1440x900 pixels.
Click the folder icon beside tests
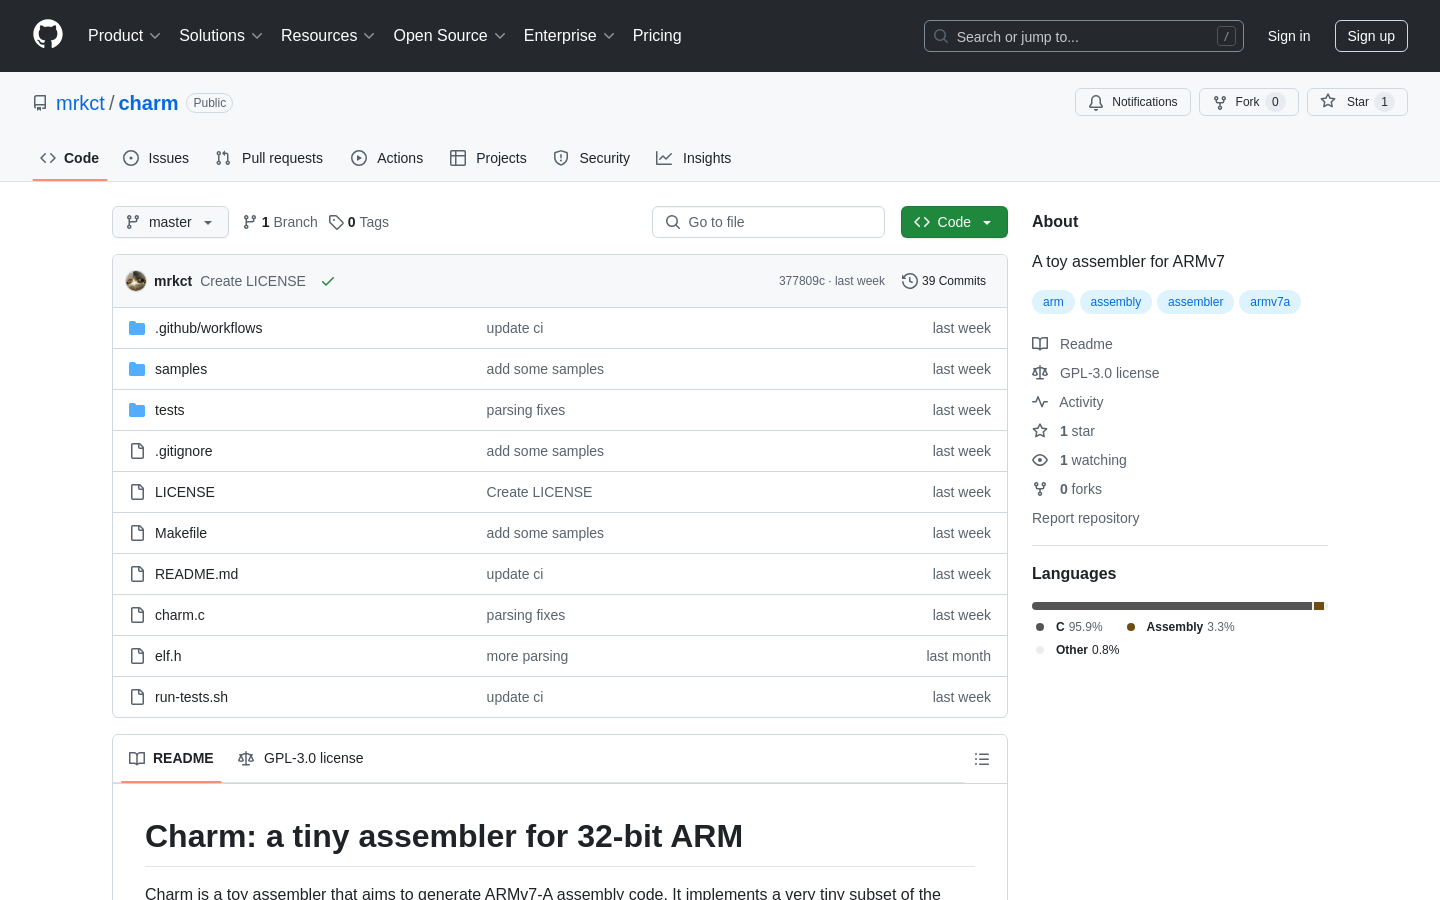pyautogui.click(x=137, y=410)
